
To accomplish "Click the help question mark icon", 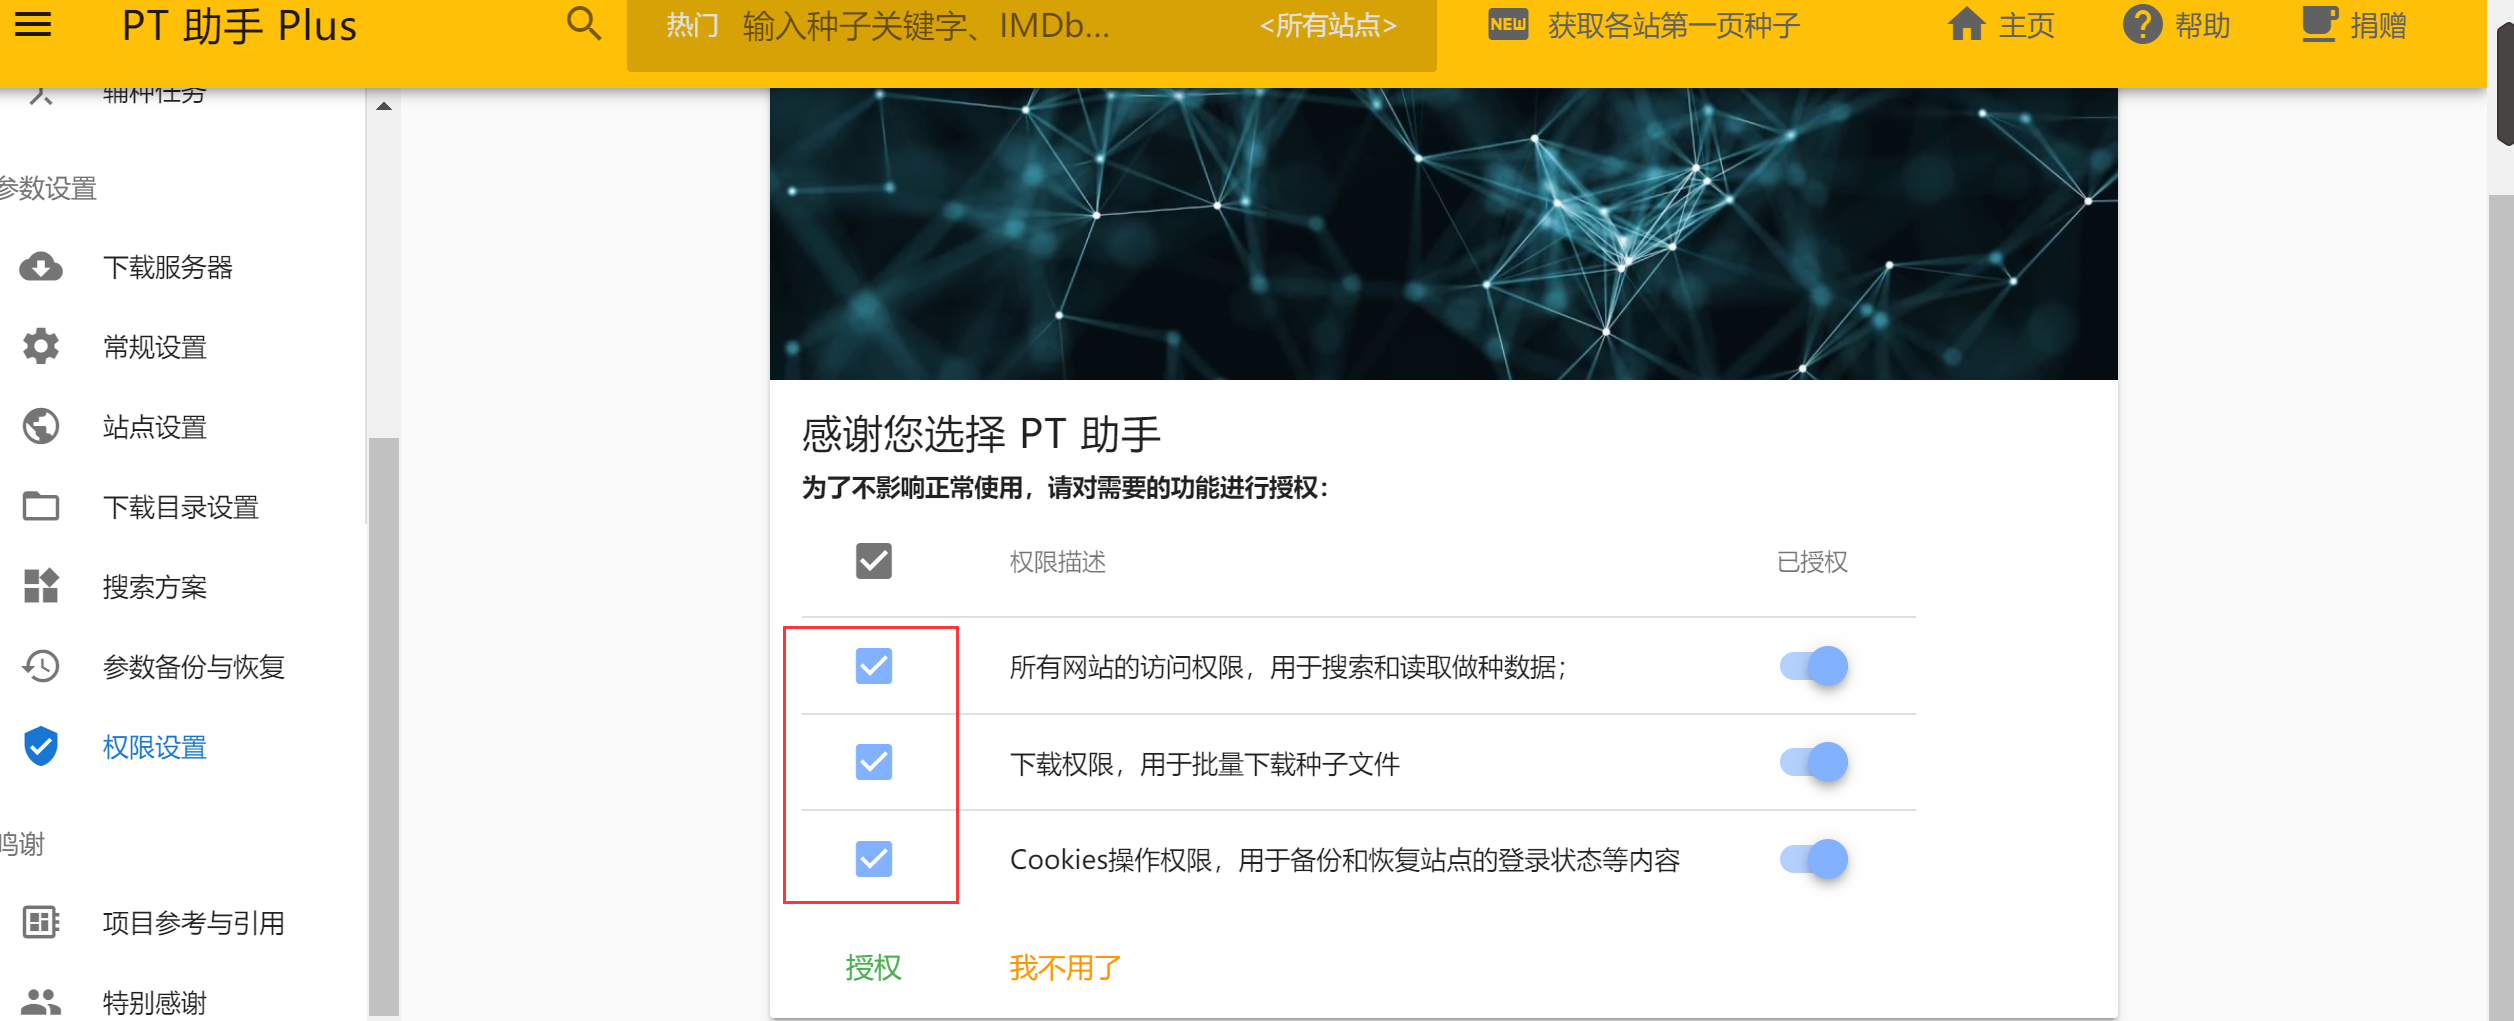I will coord(2142,25).
